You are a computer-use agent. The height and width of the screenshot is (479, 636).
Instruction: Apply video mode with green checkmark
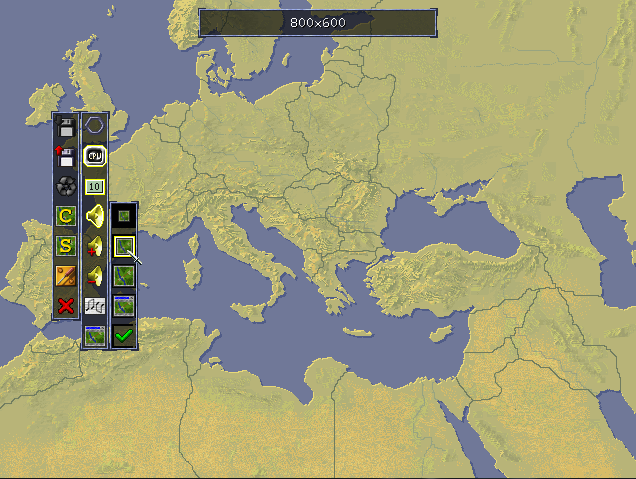tap(124, 336)
